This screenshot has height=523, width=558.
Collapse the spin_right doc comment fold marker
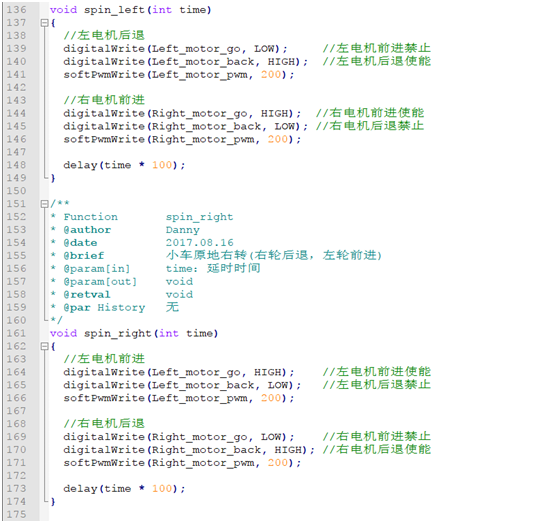coord(44,204)
